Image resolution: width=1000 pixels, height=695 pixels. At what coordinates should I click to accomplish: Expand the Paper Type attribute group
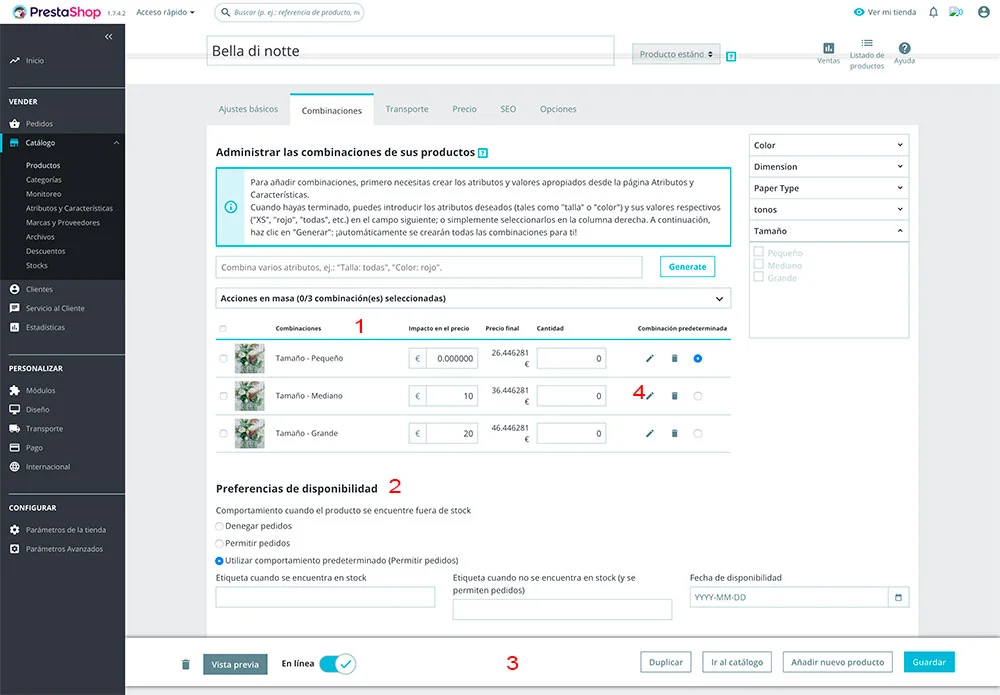click(828, 188)
